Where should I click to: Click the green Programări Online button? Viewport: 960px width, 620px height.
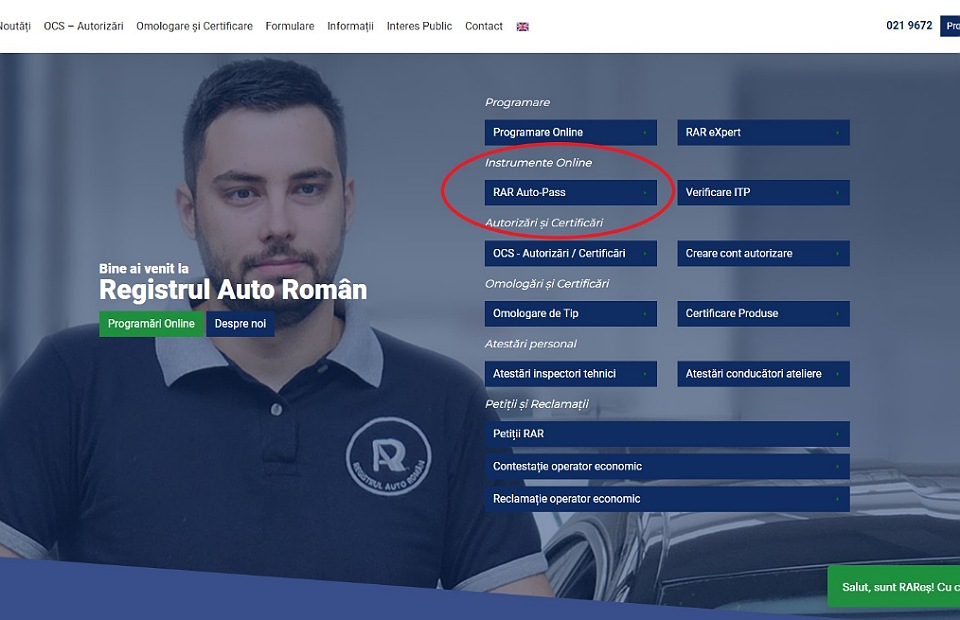pyautogui.click(x=151, y=324)
